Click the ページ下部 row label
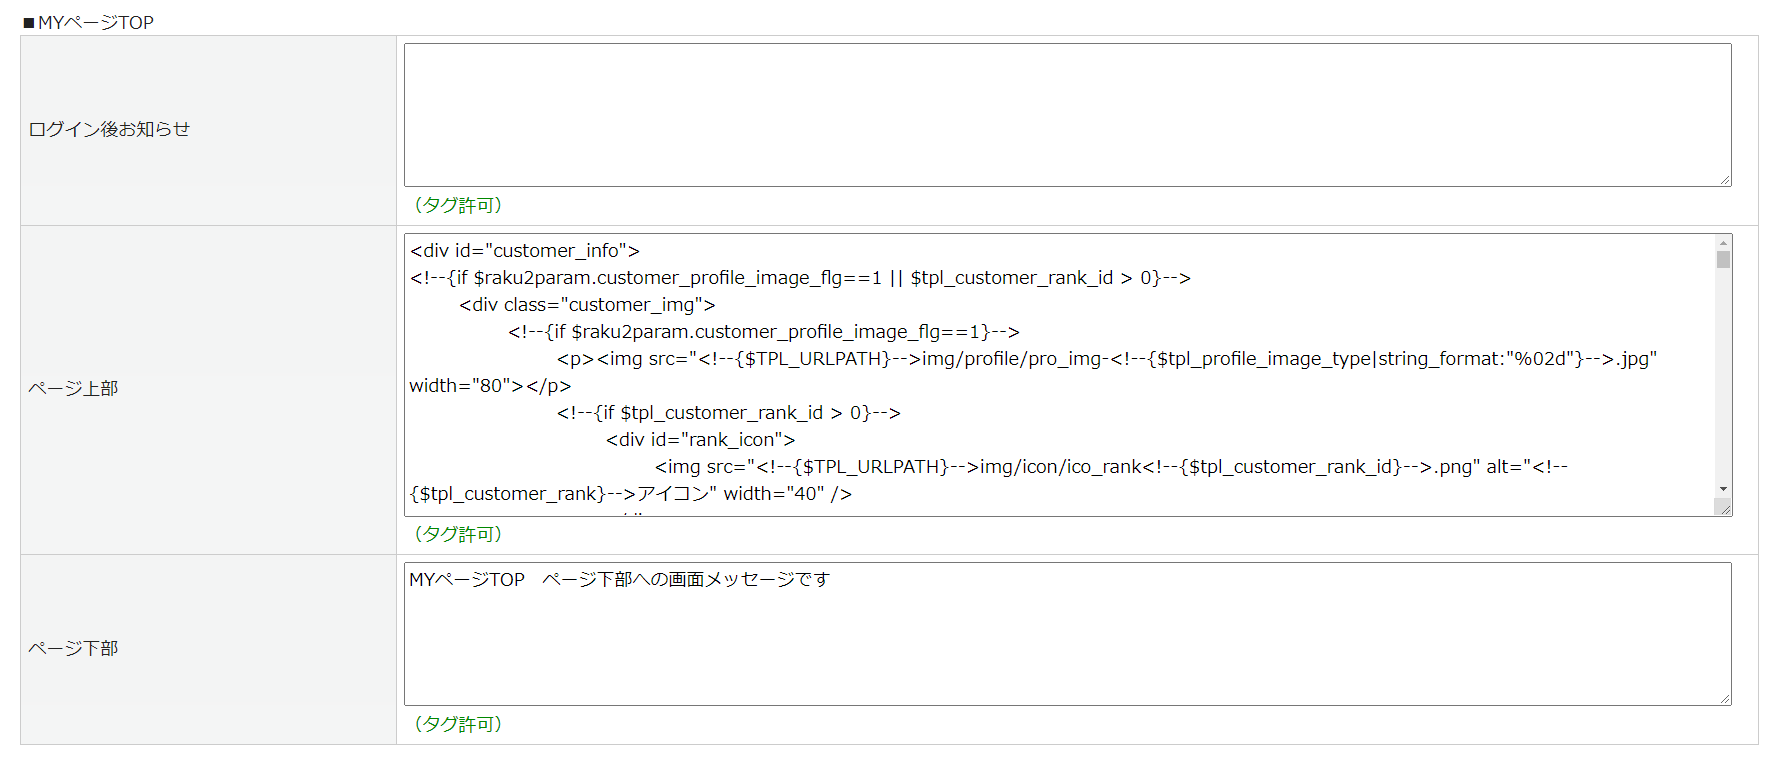Viewport: 1774px width, 769px height. pos(73,648)
